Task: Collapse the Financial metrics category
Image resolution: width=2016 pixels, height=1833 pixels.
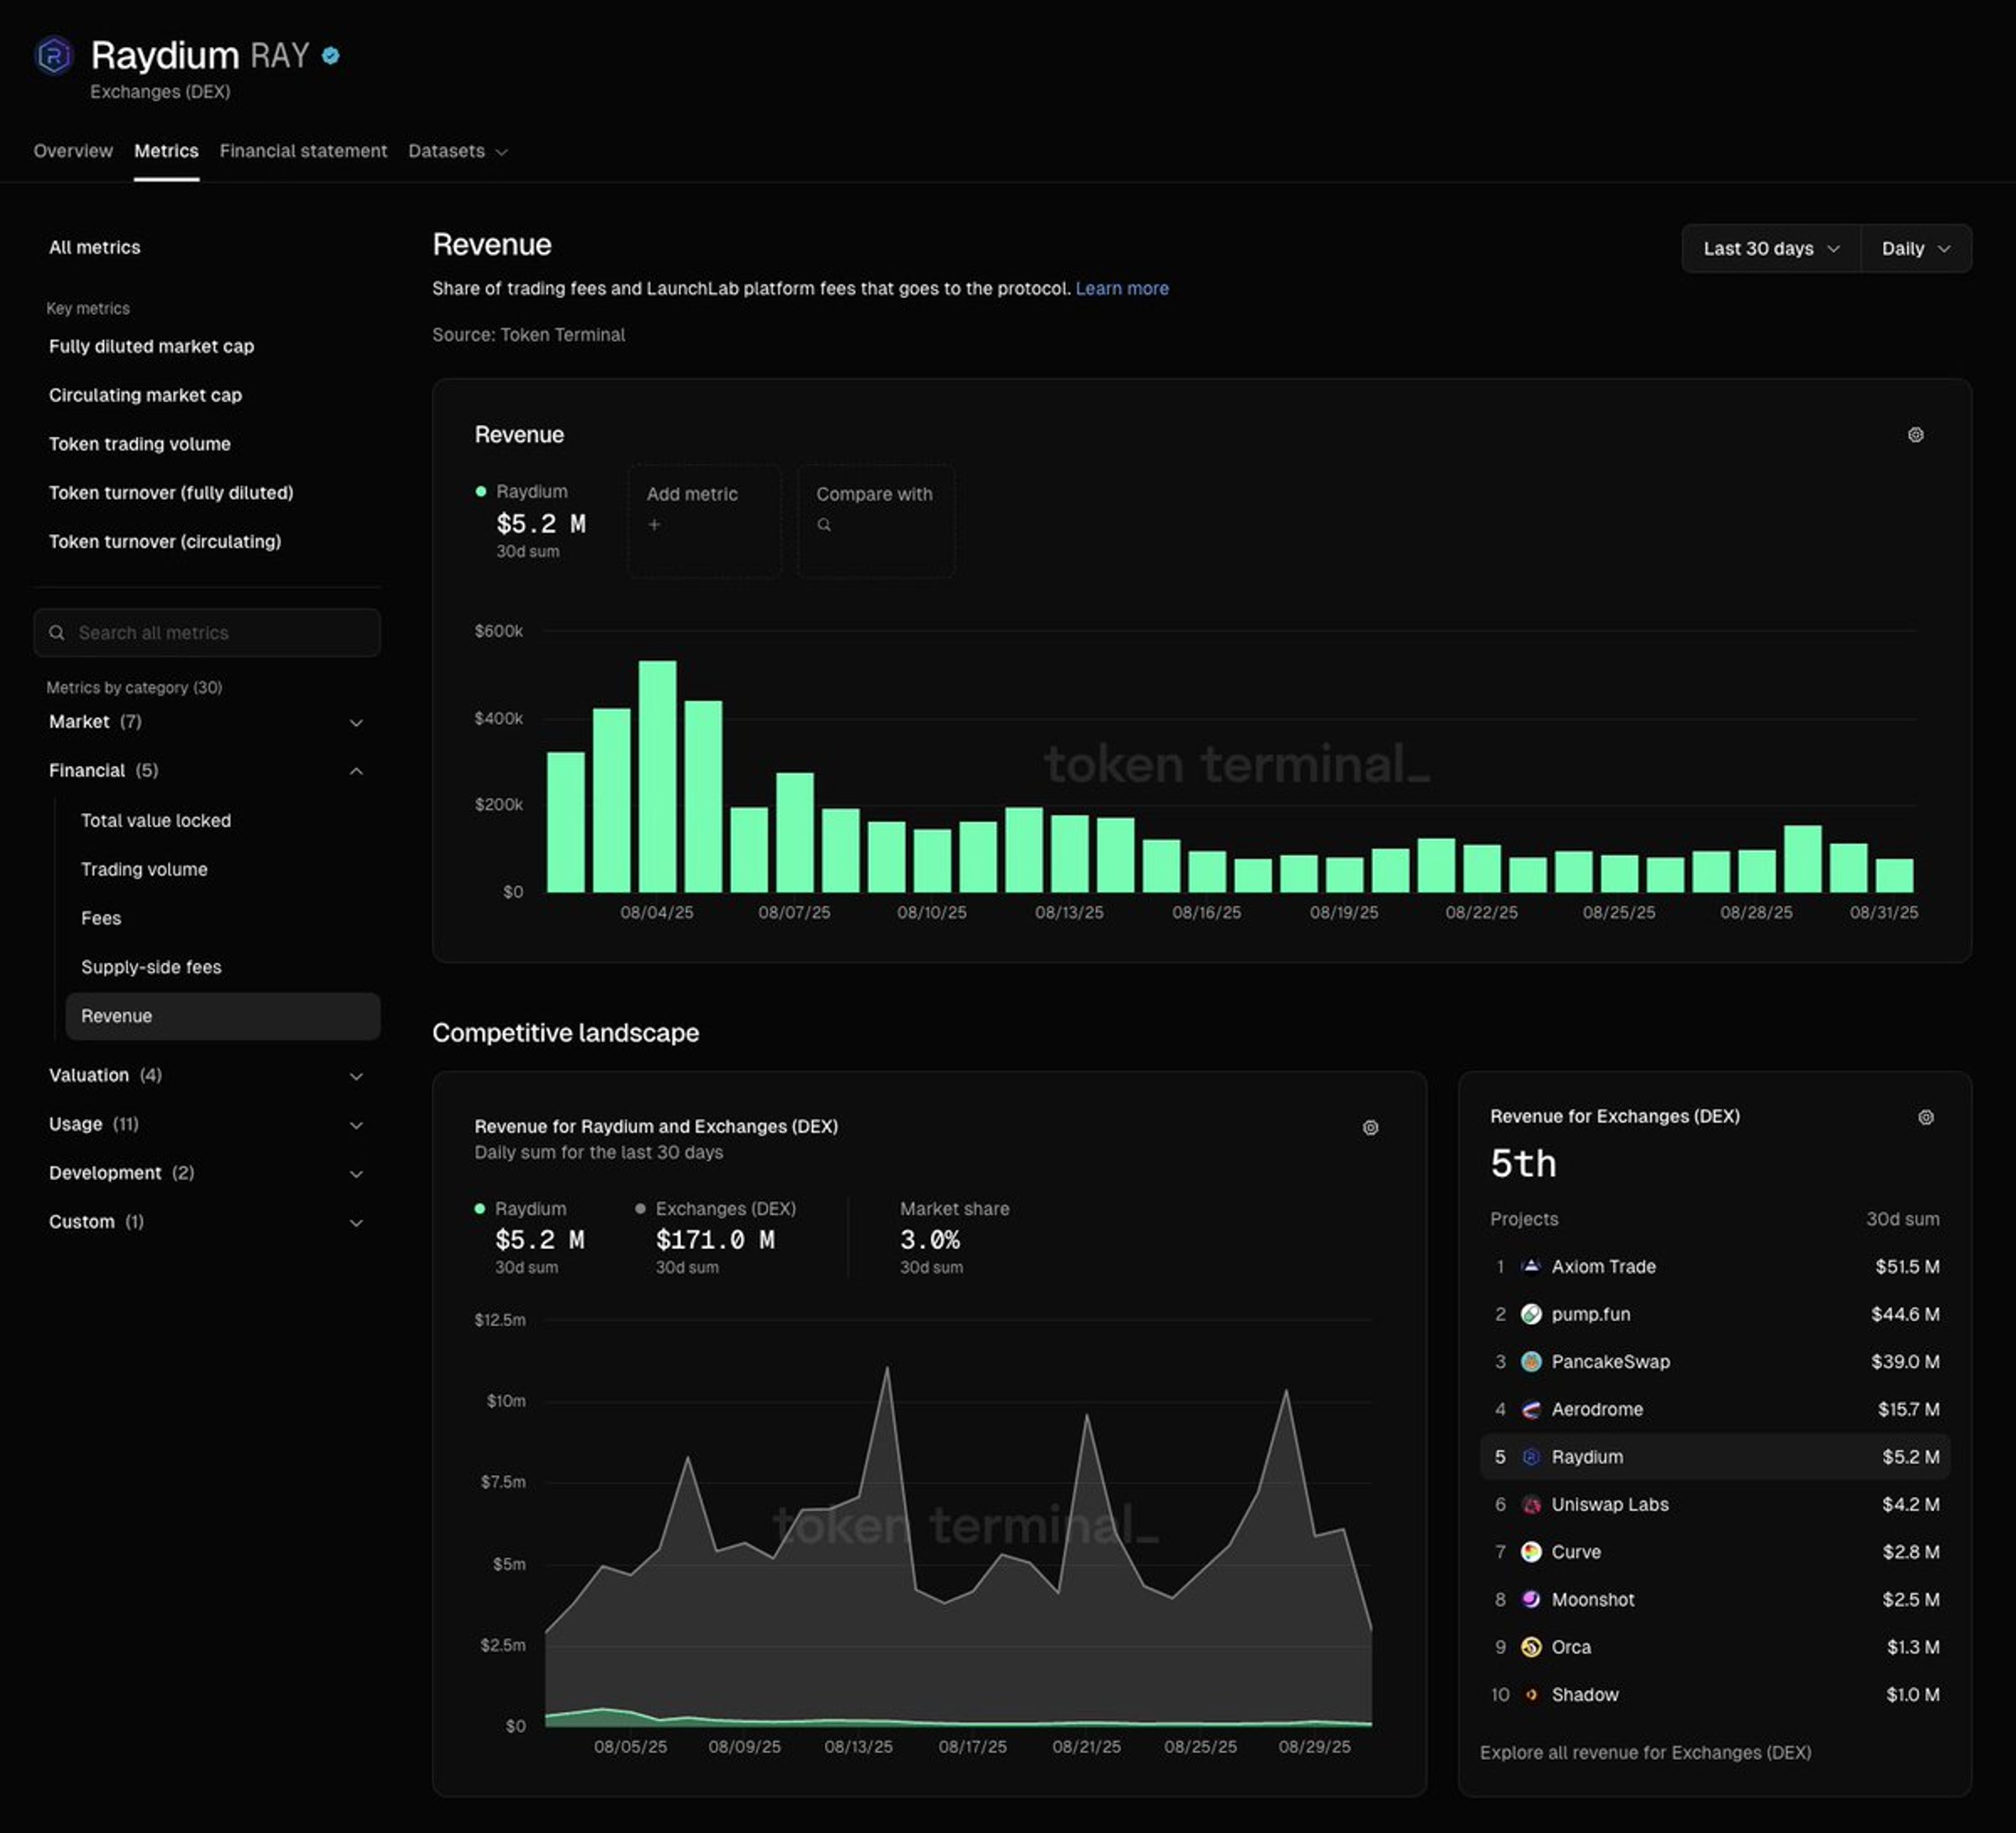Action: click(206, 770)
